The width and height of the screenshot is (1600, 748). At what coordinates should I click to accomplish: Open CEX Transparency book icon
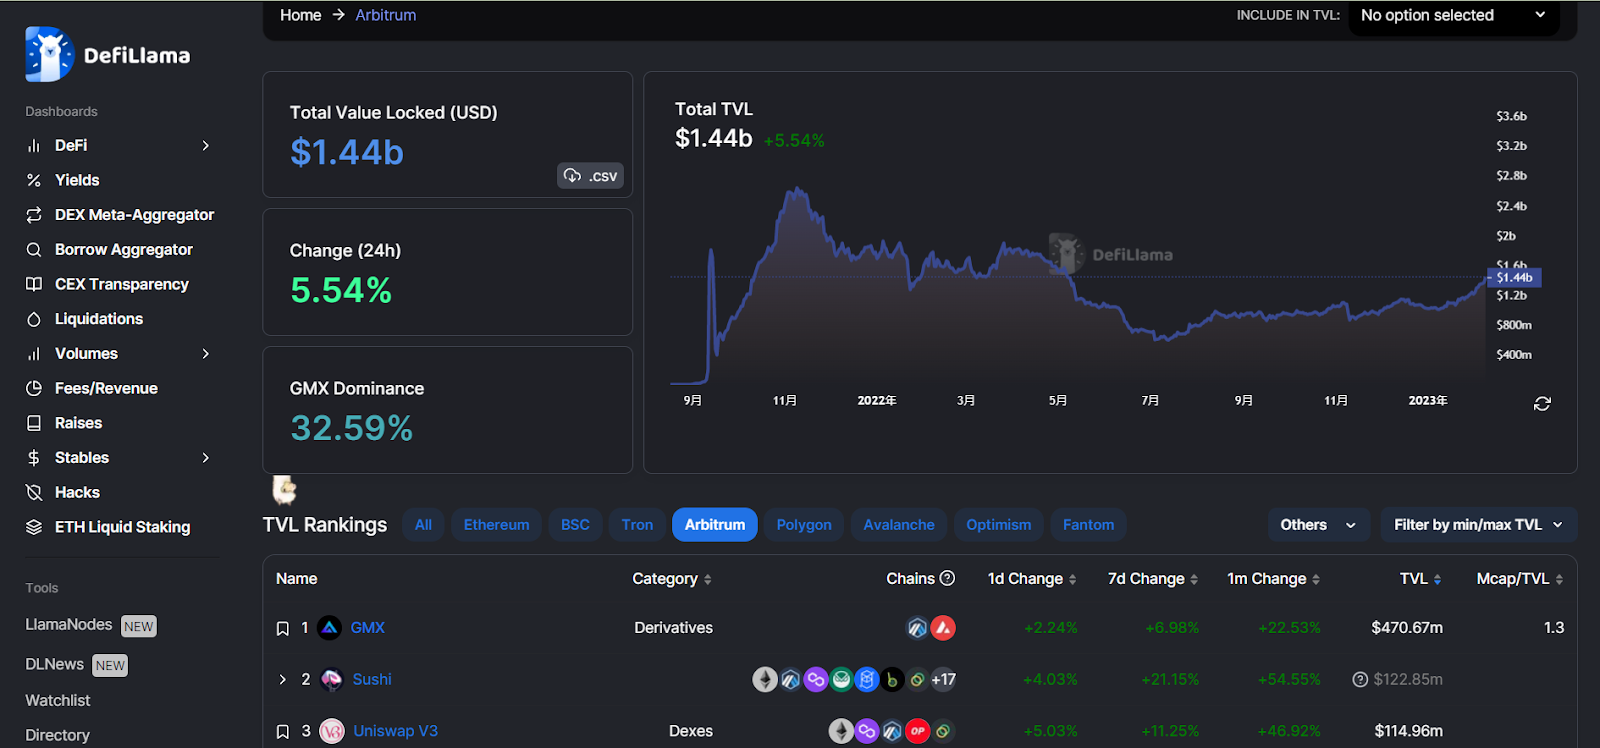[34, 284]
